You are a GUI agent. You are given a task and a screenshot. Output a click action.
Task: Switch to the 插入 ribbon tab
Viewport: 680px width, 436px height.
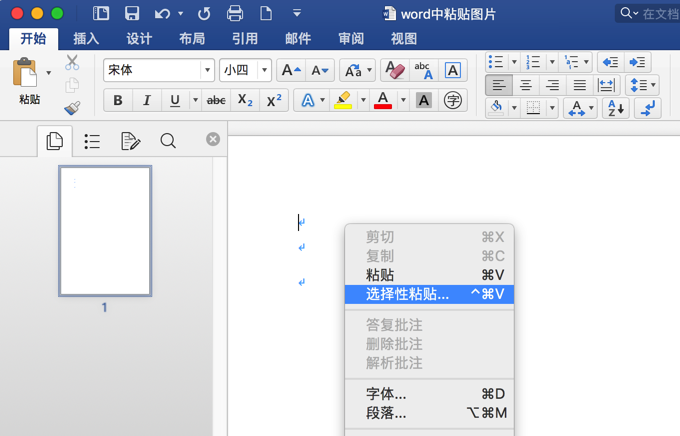[x=86, y=39]
